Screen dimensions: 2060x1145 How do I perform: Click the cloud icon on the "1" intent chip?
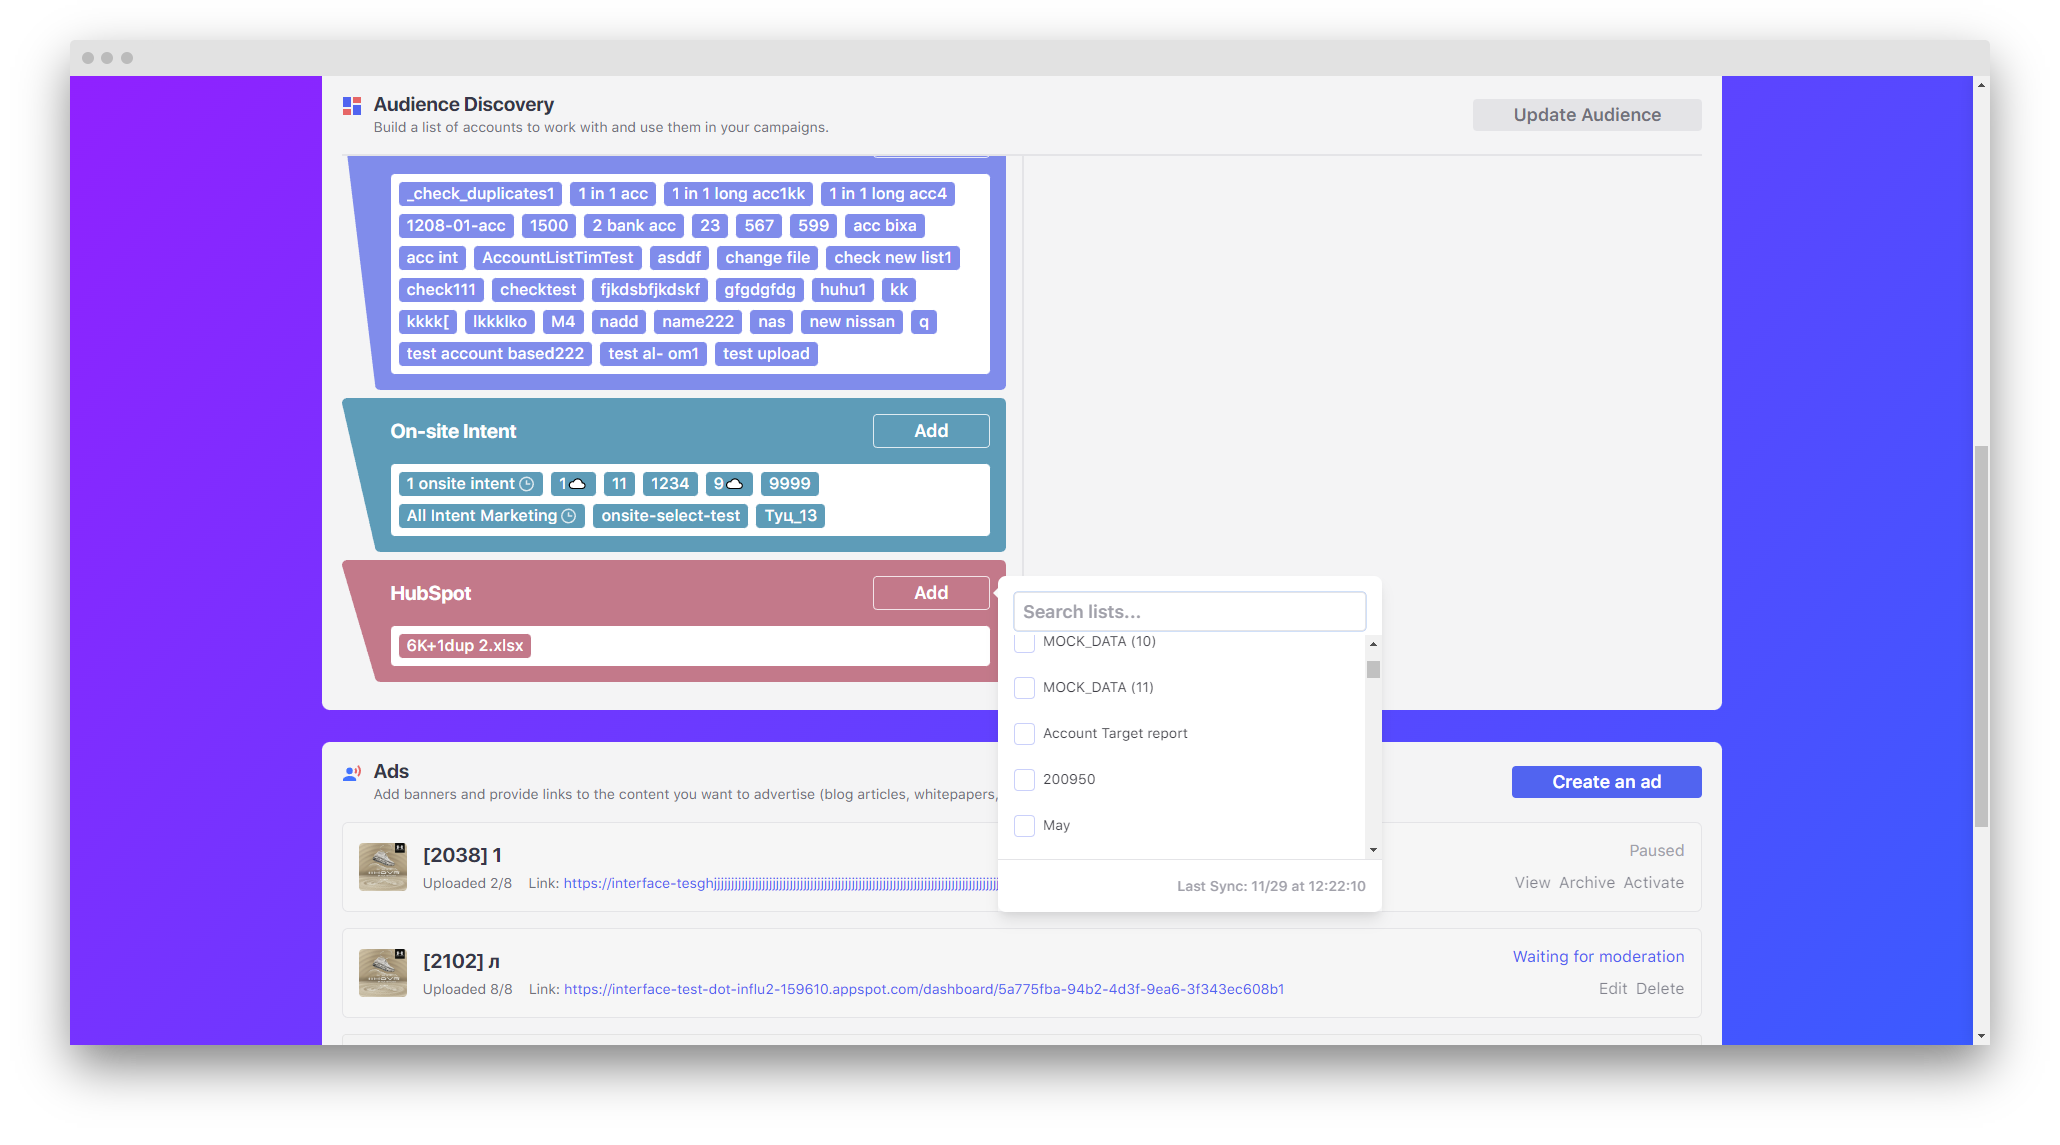pos(576,483)
